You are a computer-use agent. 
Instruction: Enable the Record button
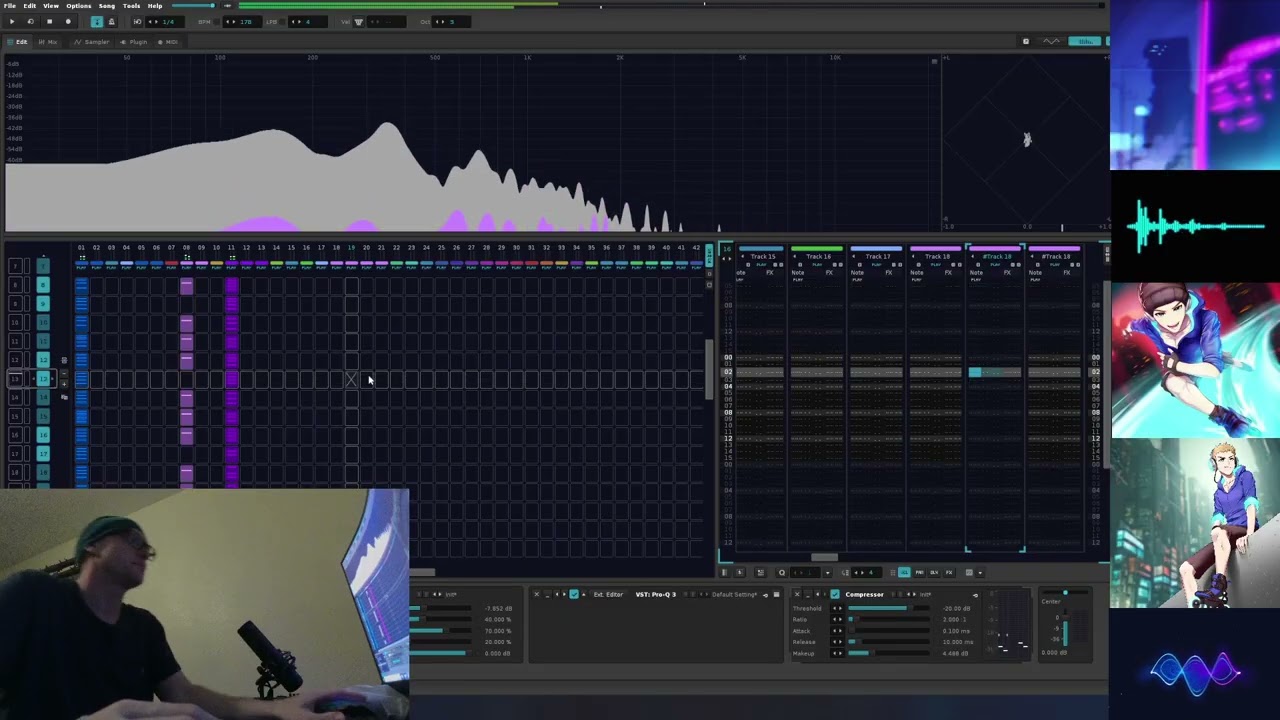pos(68,22)
